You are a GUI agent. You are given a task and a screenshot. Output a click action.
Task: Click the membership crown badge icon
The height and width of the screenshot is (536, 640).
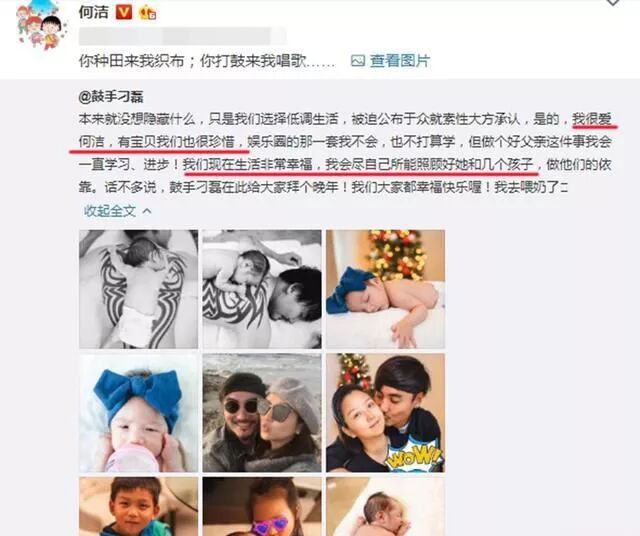pyautogui.click(x=147, y=13)
